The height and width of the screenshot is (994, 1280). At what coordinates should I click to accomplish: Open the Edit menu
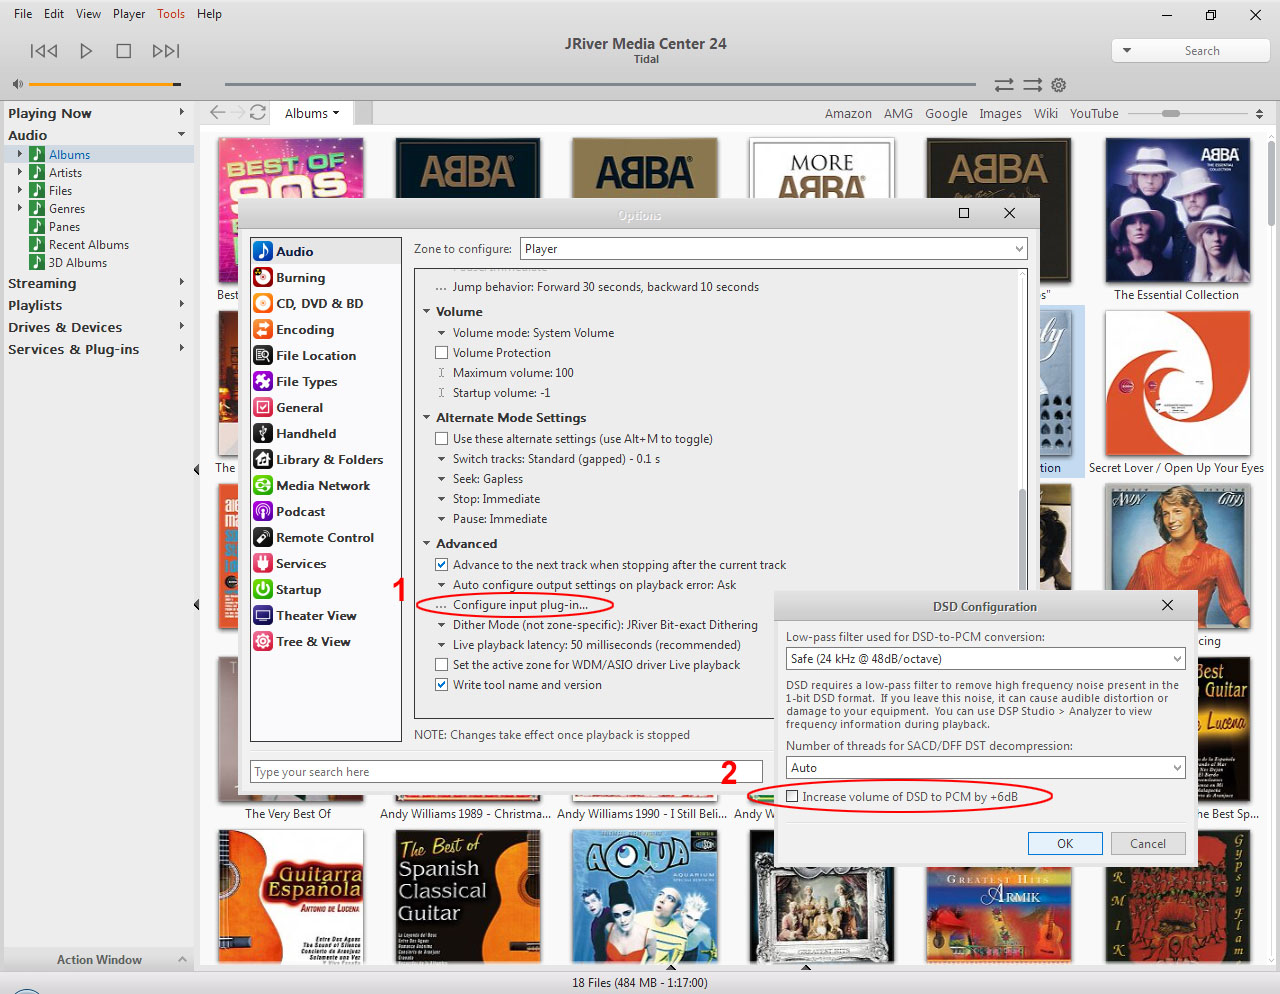[x=54, y=14]
